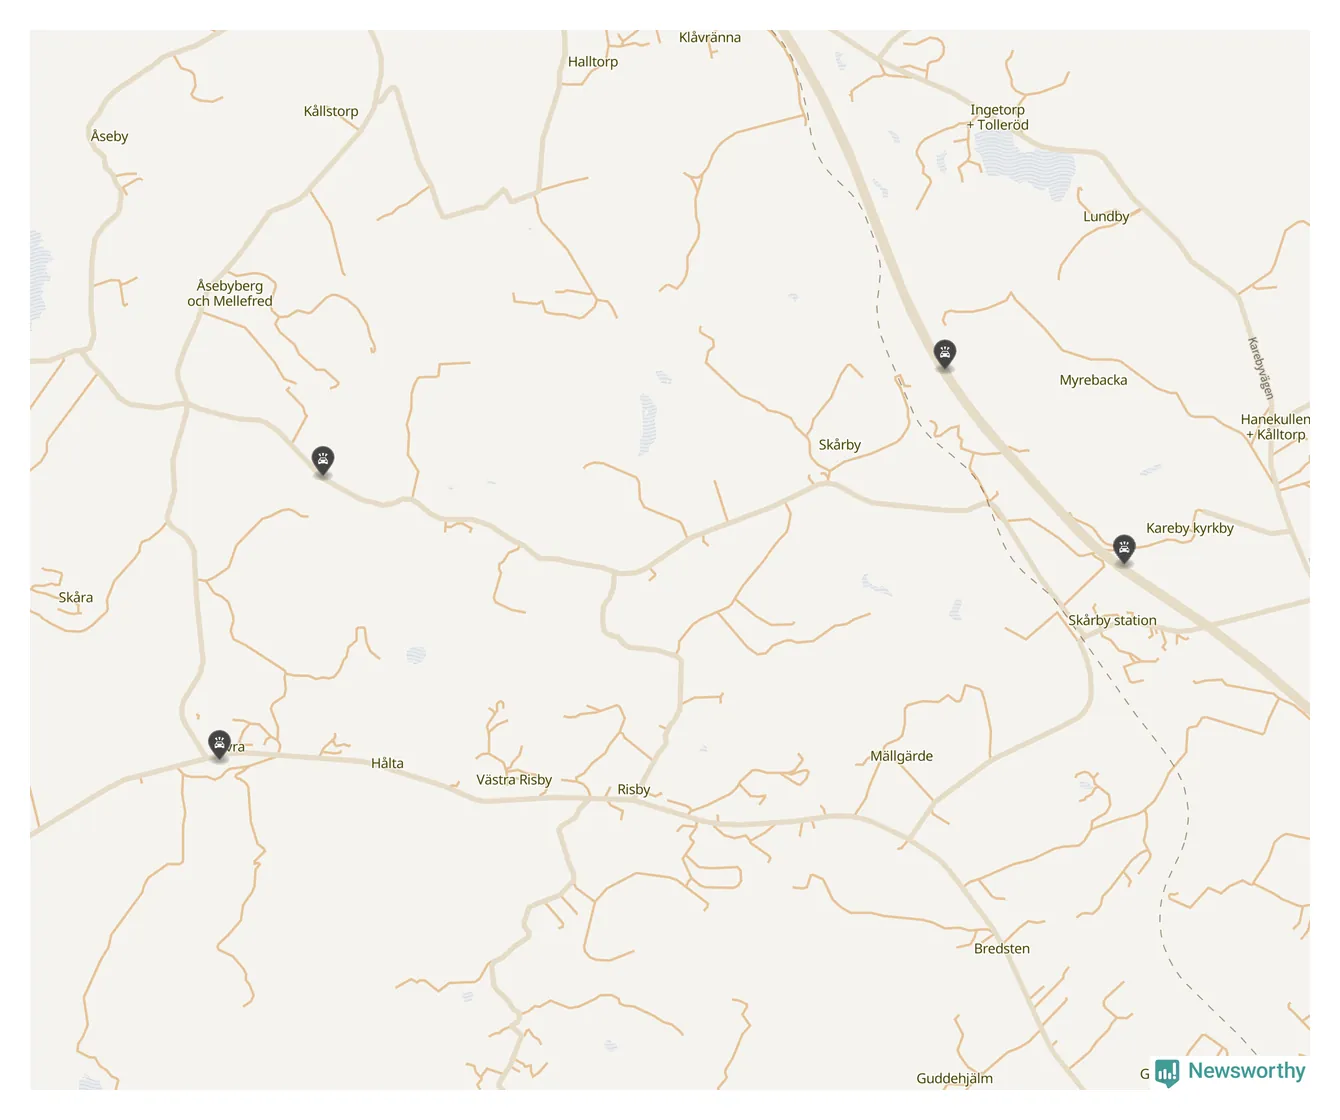Select the Mällgärde label on map

point(901,756)
